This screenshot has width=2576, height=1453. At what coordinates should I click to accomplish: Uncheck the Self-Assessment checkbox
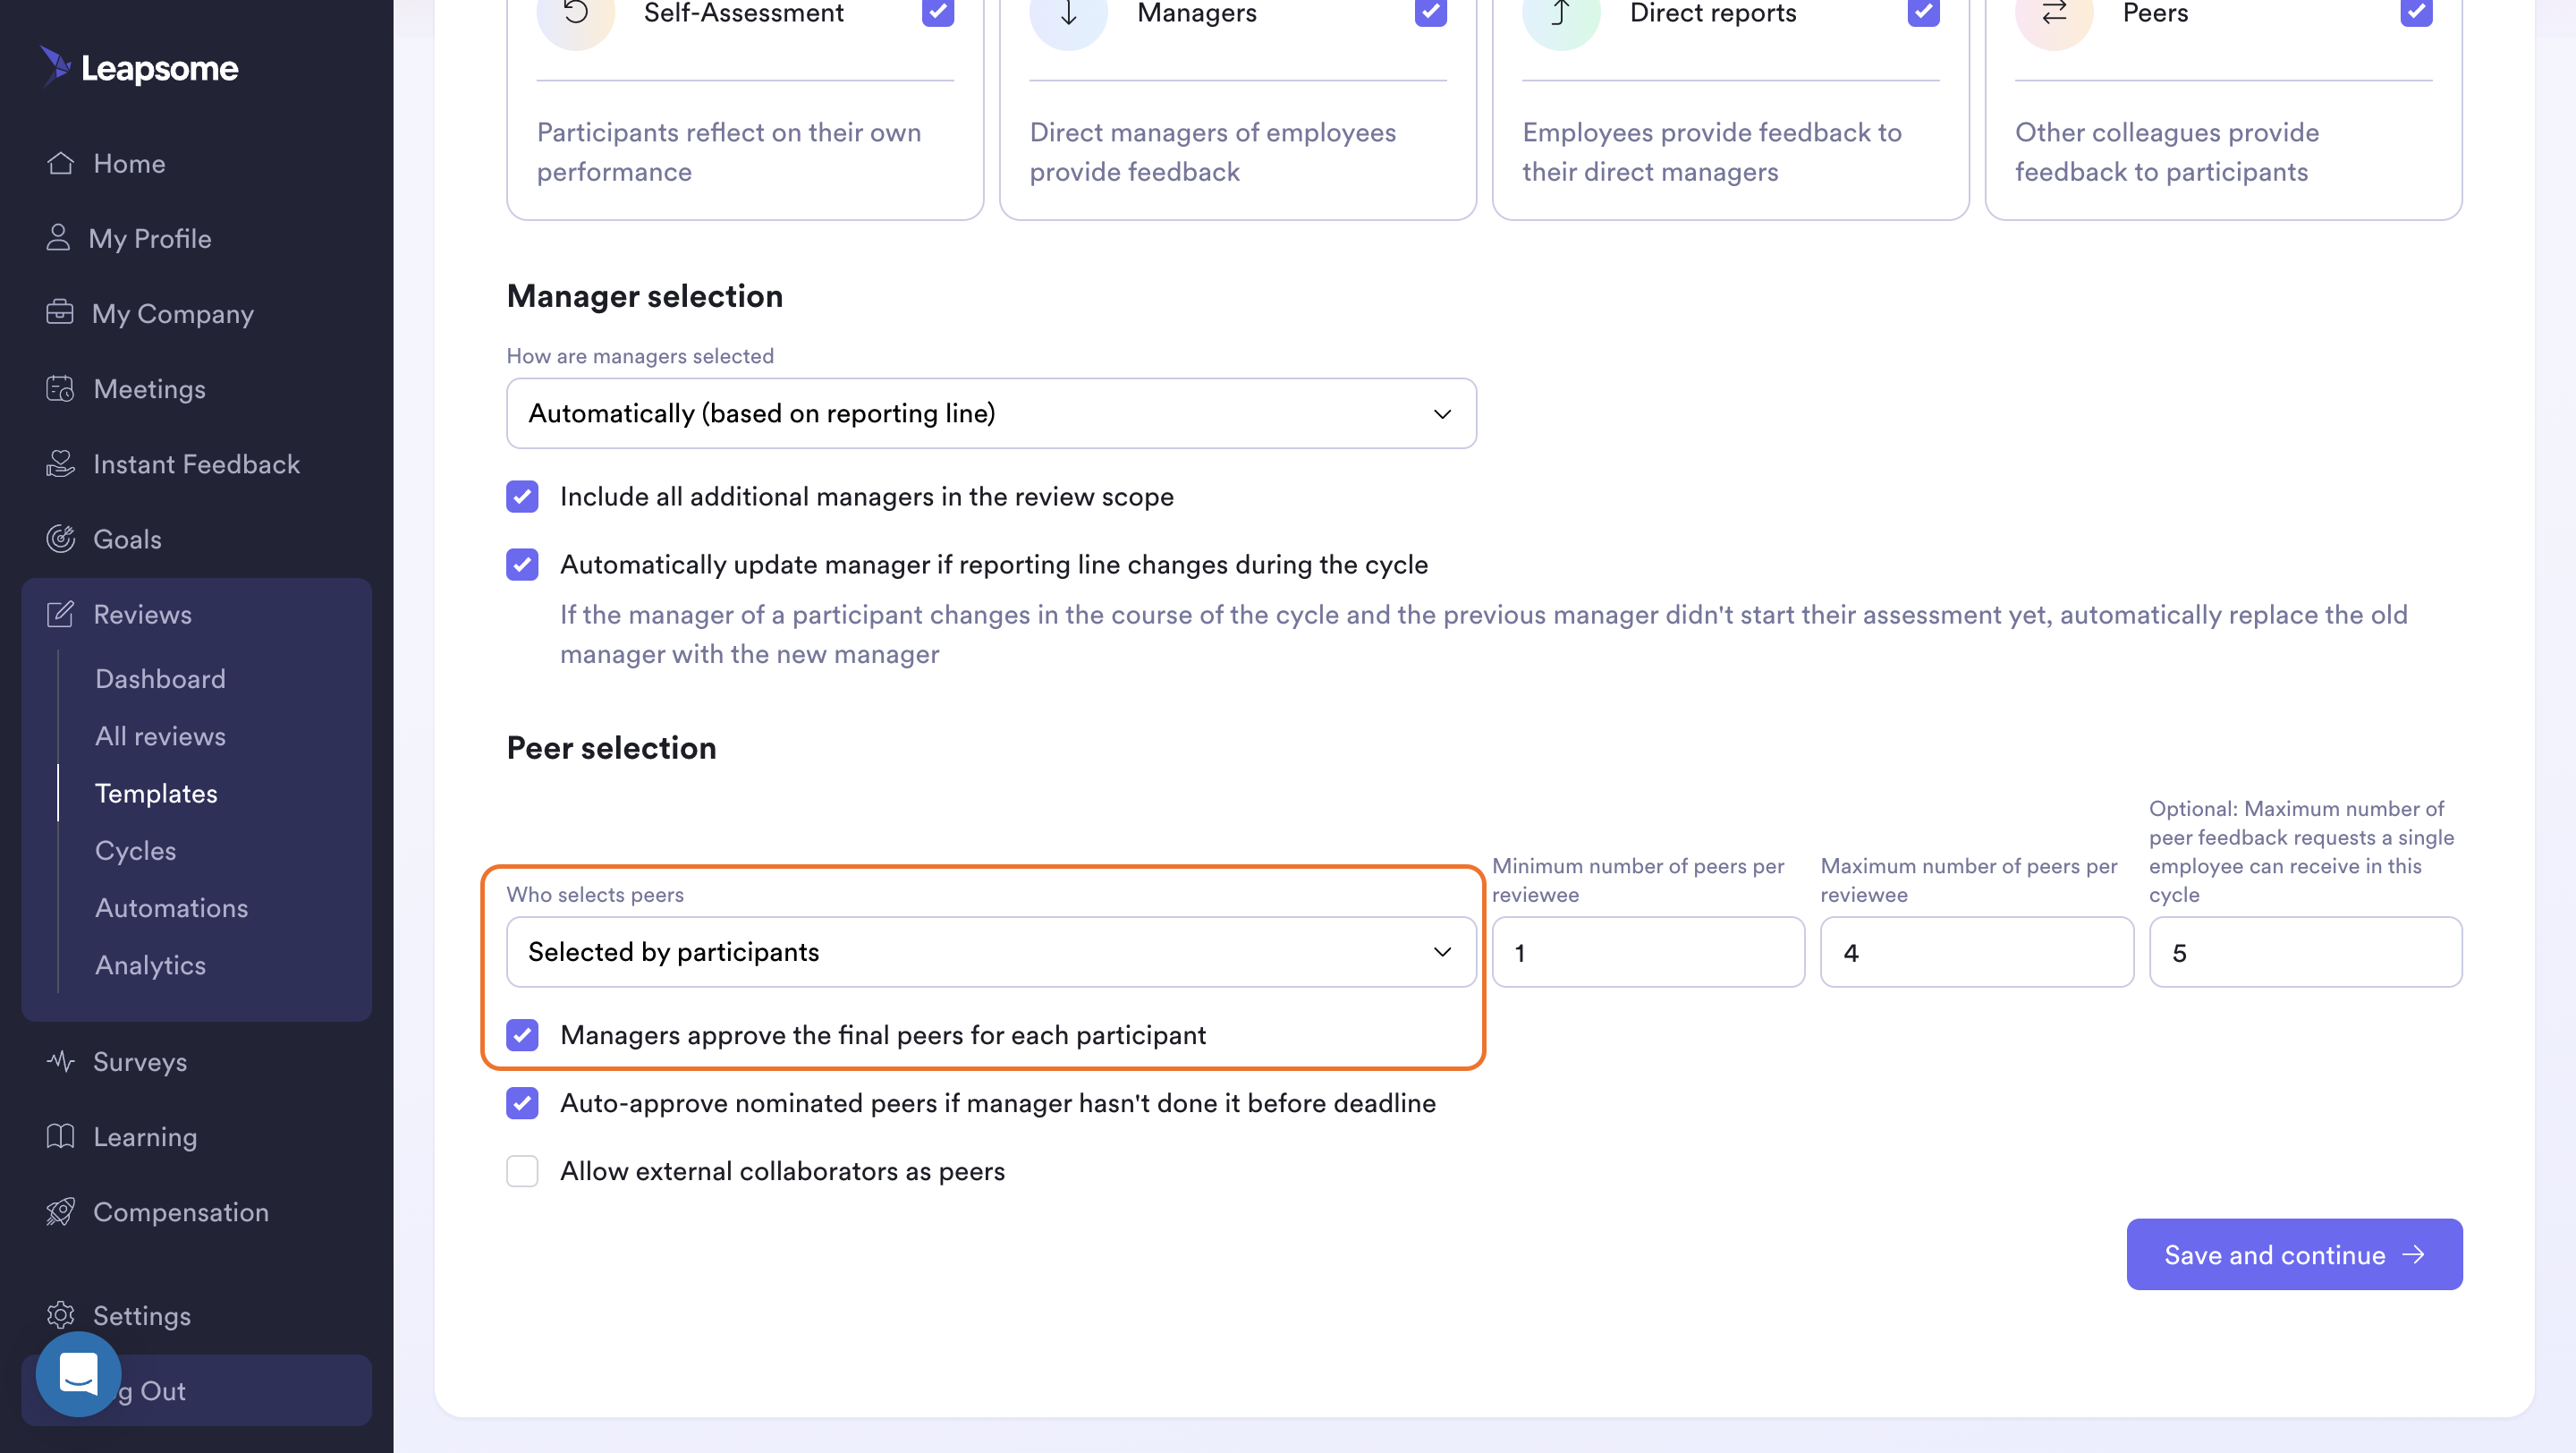938,12
